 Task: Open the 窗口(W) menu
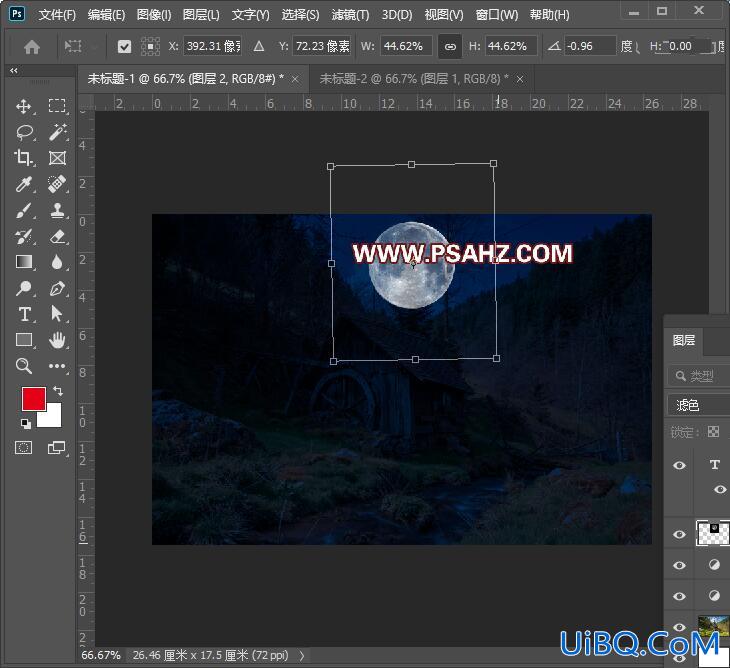point(497,15)
